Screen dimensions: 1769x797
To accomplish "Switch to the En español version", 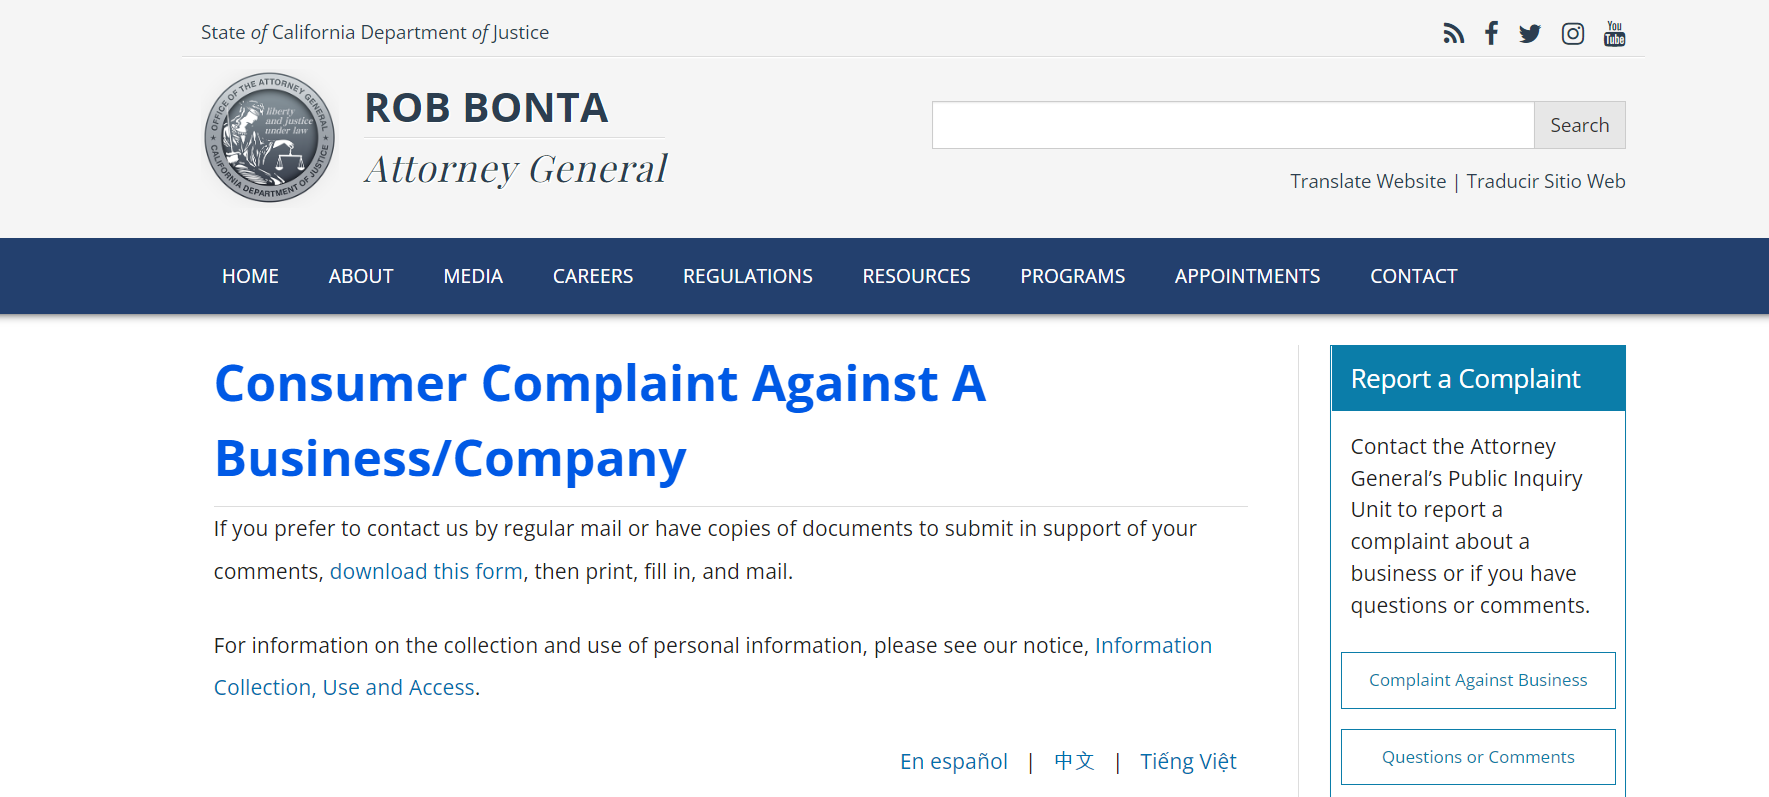I will click(953, 762).
